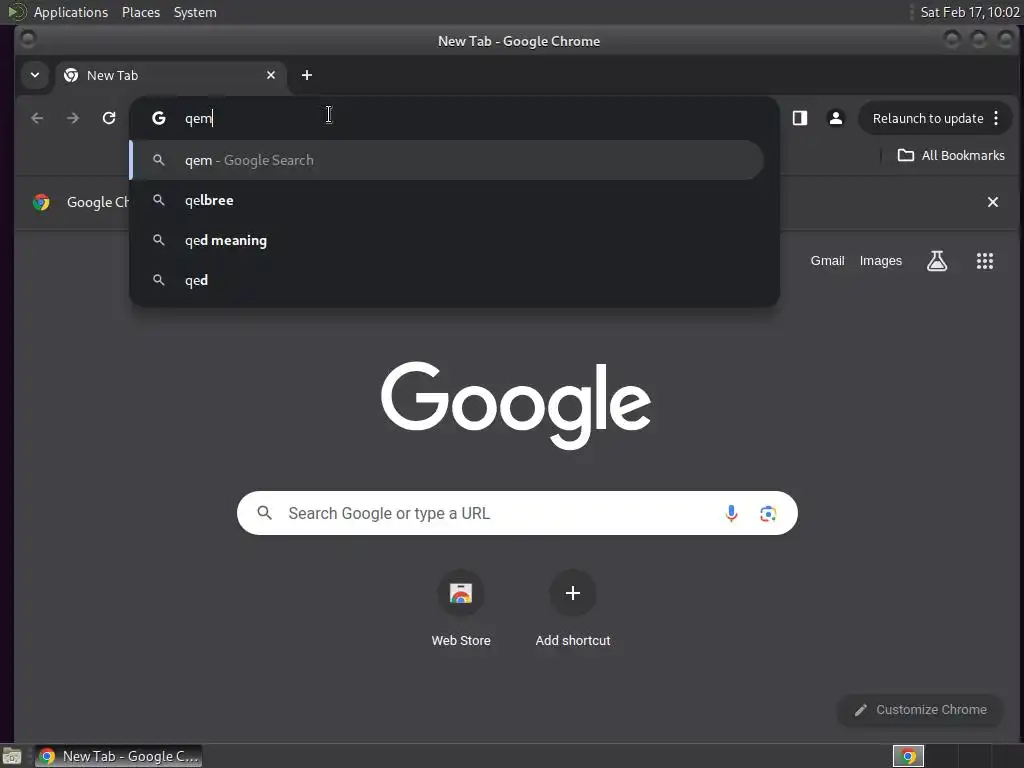
Task: Click the Search Google or type a URL box
Action: pos(517,513)
